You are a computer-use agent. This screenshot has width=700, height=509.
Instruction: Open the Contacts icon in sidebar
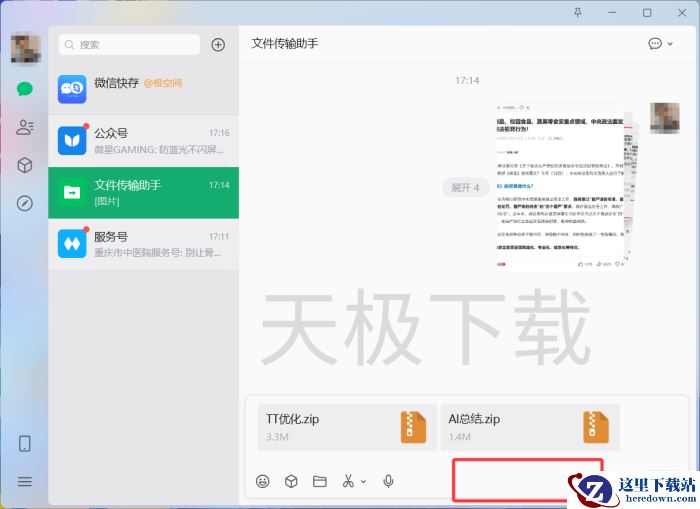pos(25,127)
